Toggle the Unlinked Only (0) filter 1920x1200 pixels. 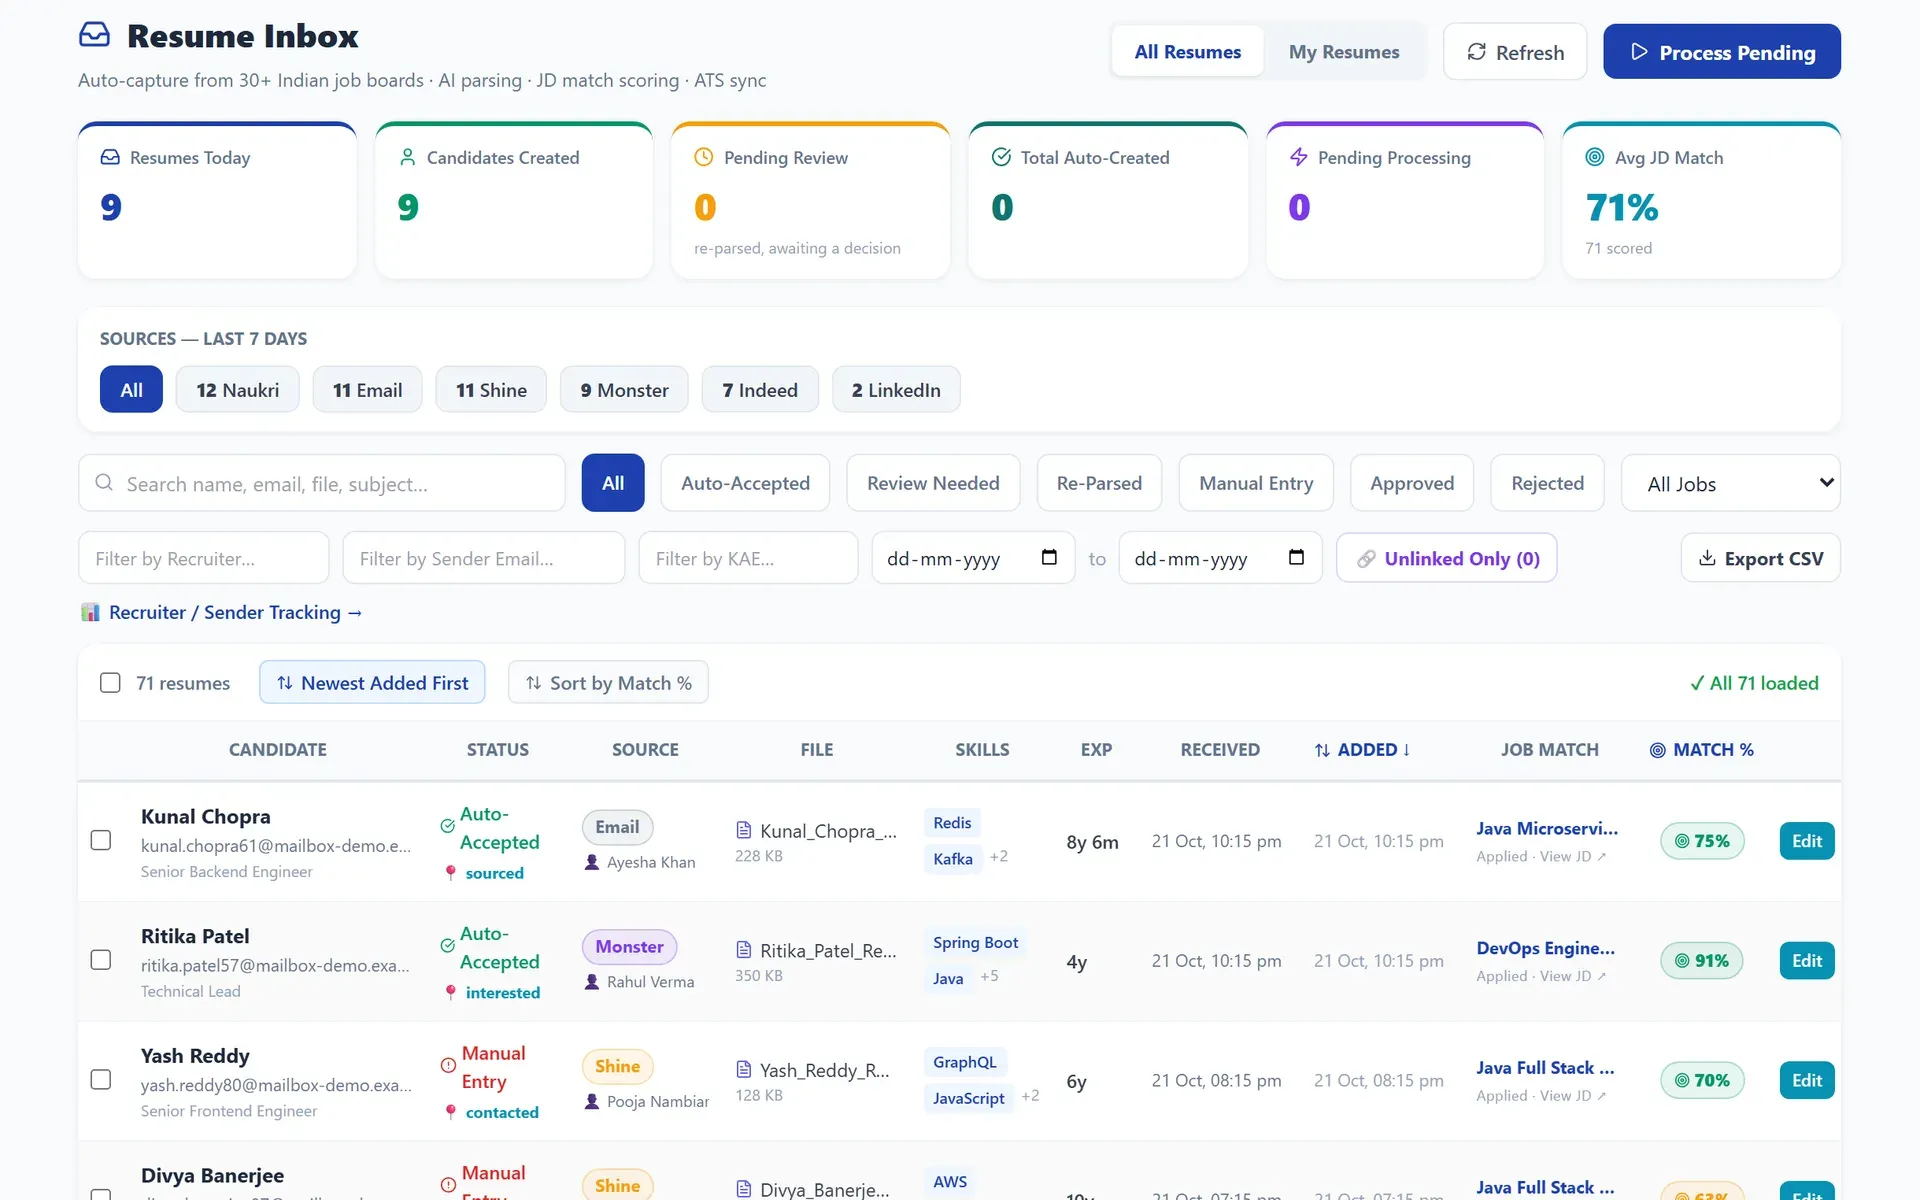point(1446,558)
